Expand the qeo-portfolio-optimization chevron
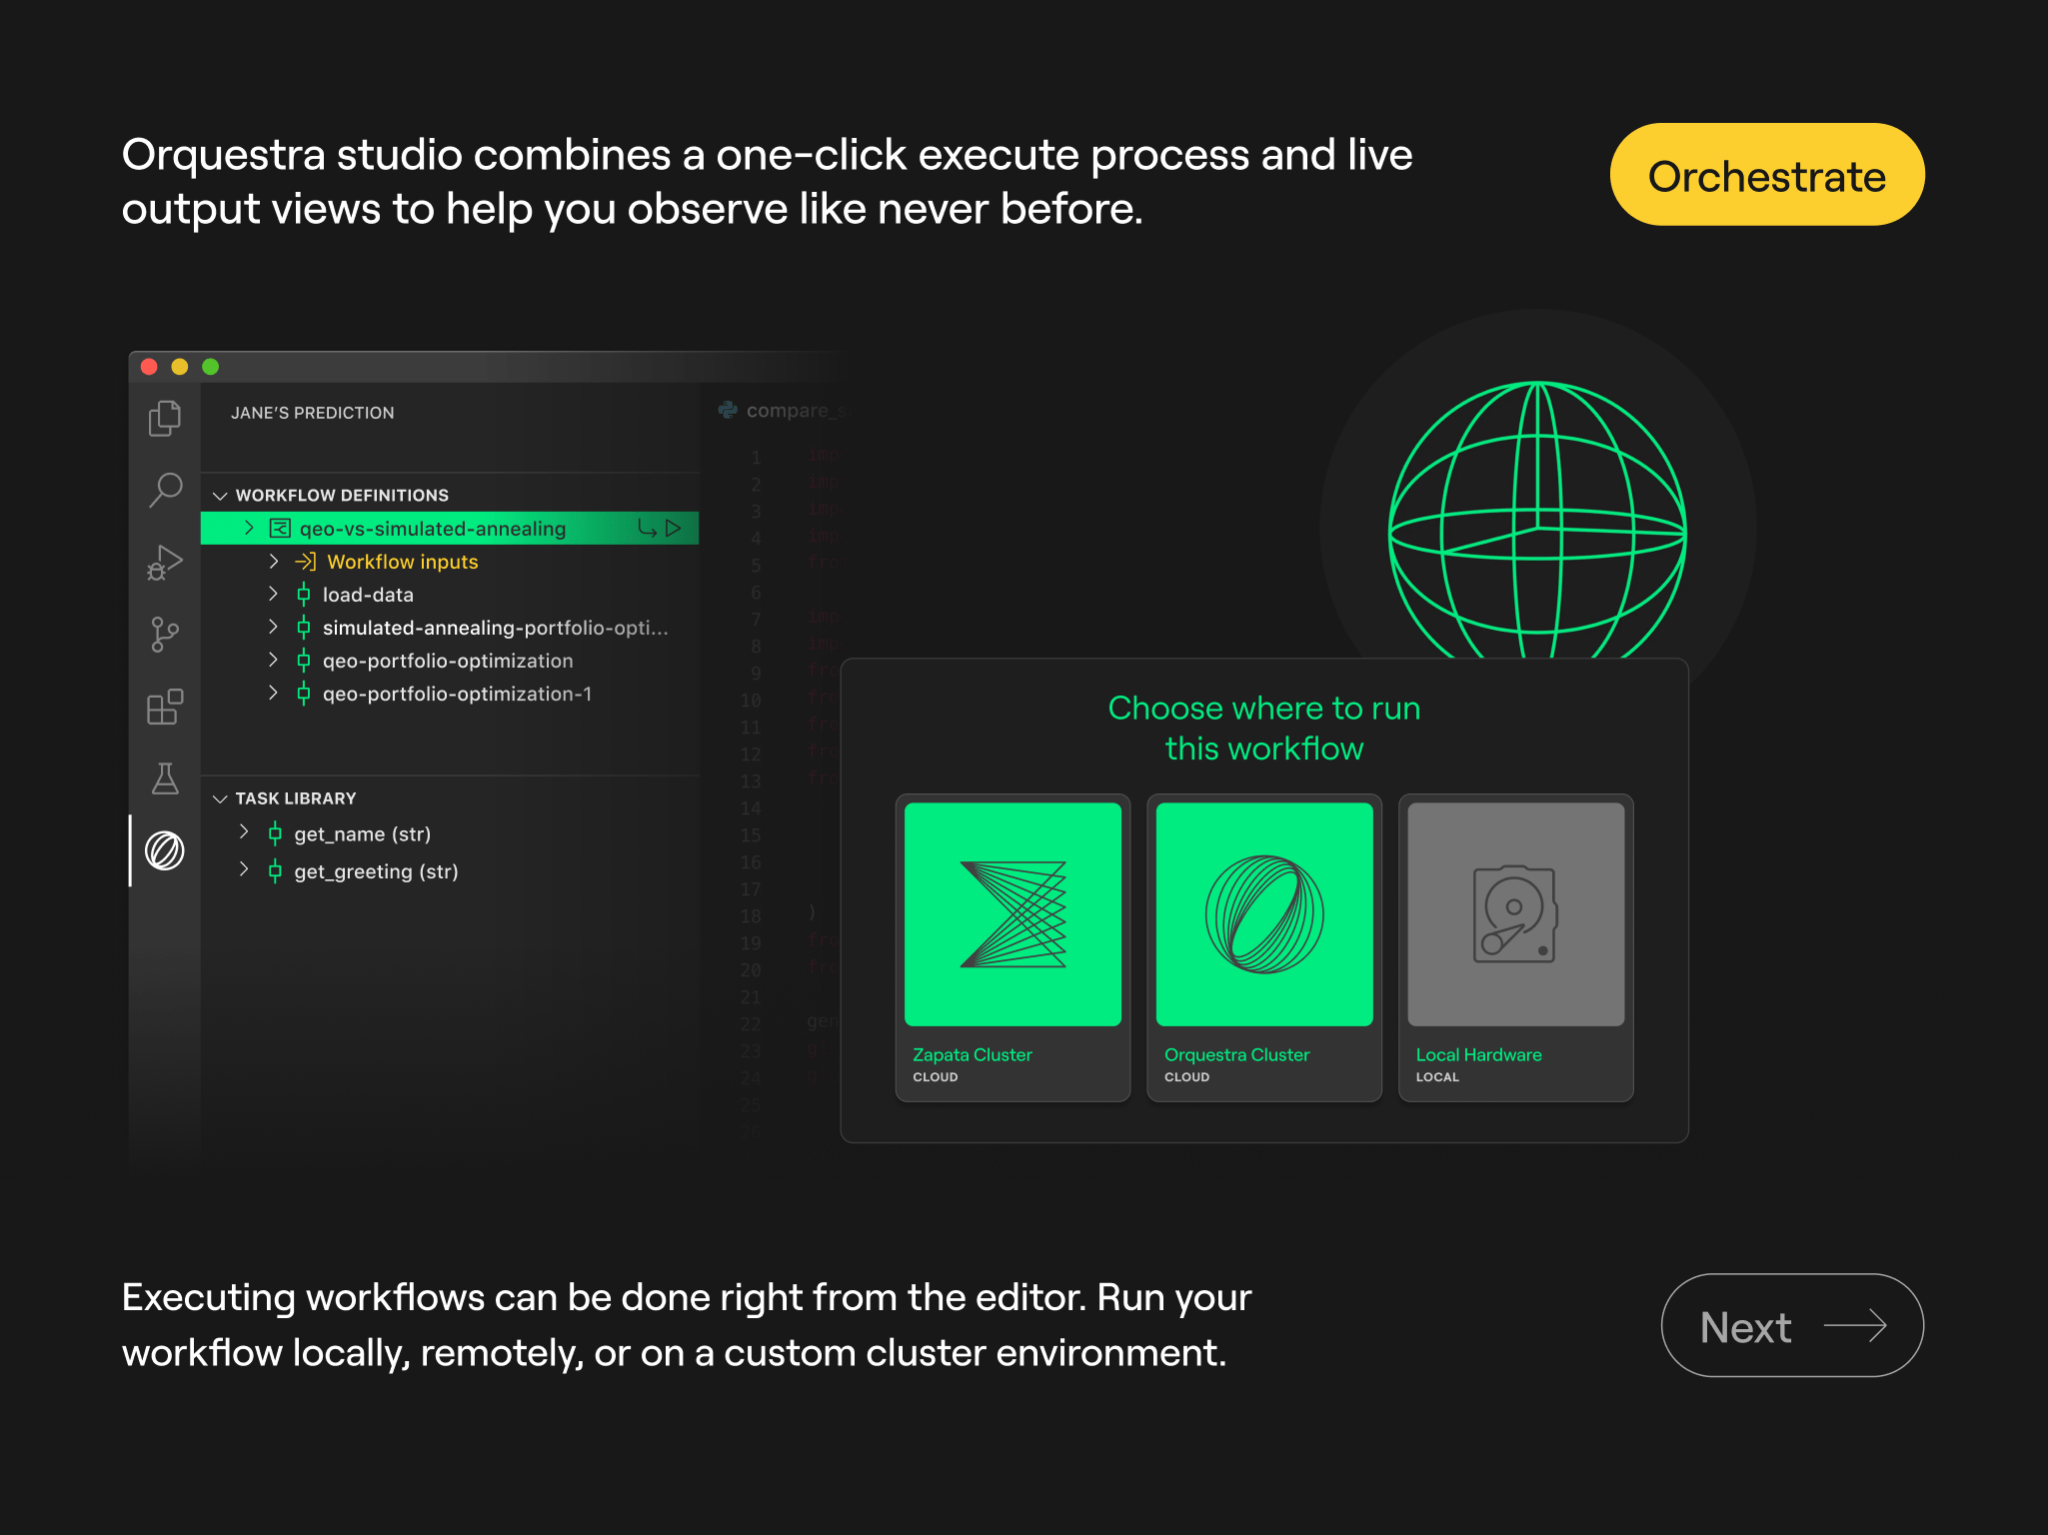 point(273,660)
